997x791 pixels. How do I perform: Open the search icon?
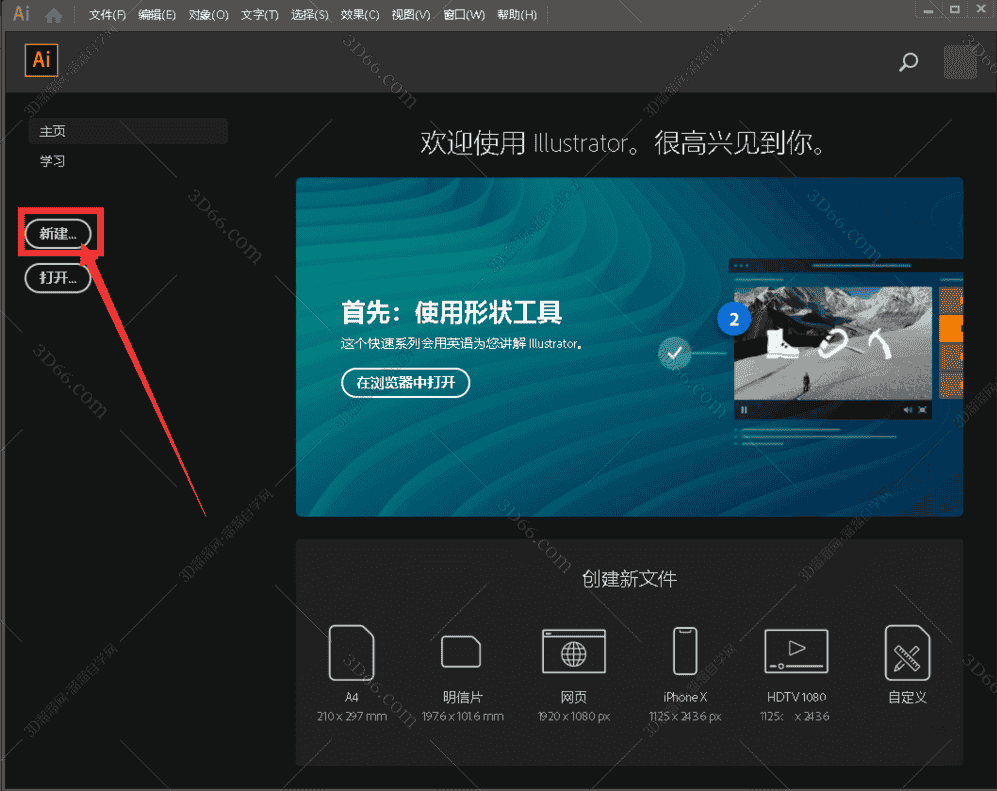point(908,62)
